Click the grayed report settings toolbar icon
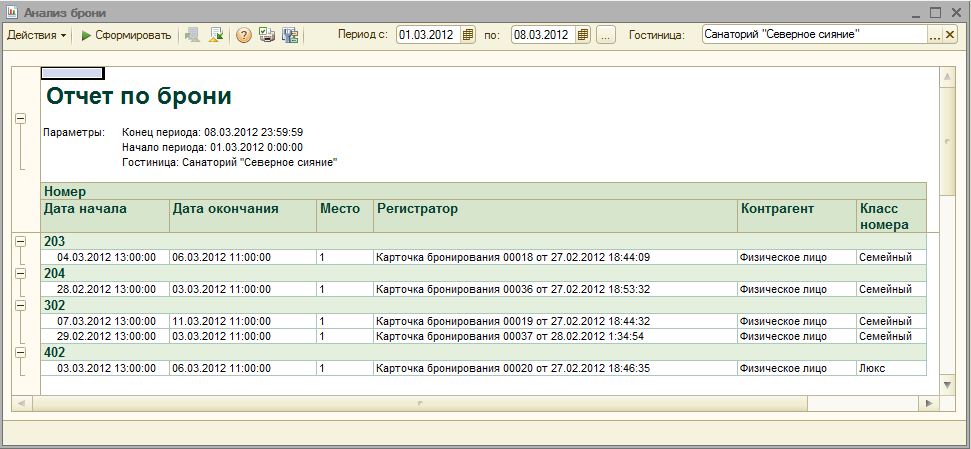971x449 pixels. tap(193, 35)
